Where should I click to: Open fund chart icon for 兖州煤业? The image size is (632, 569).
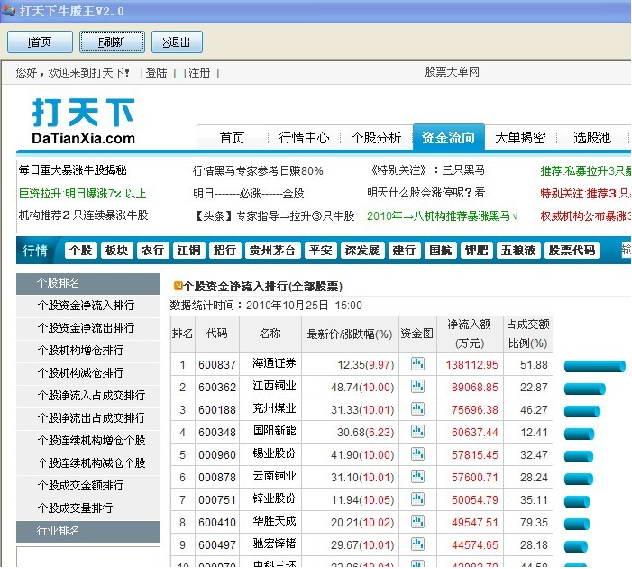point(418,409)
